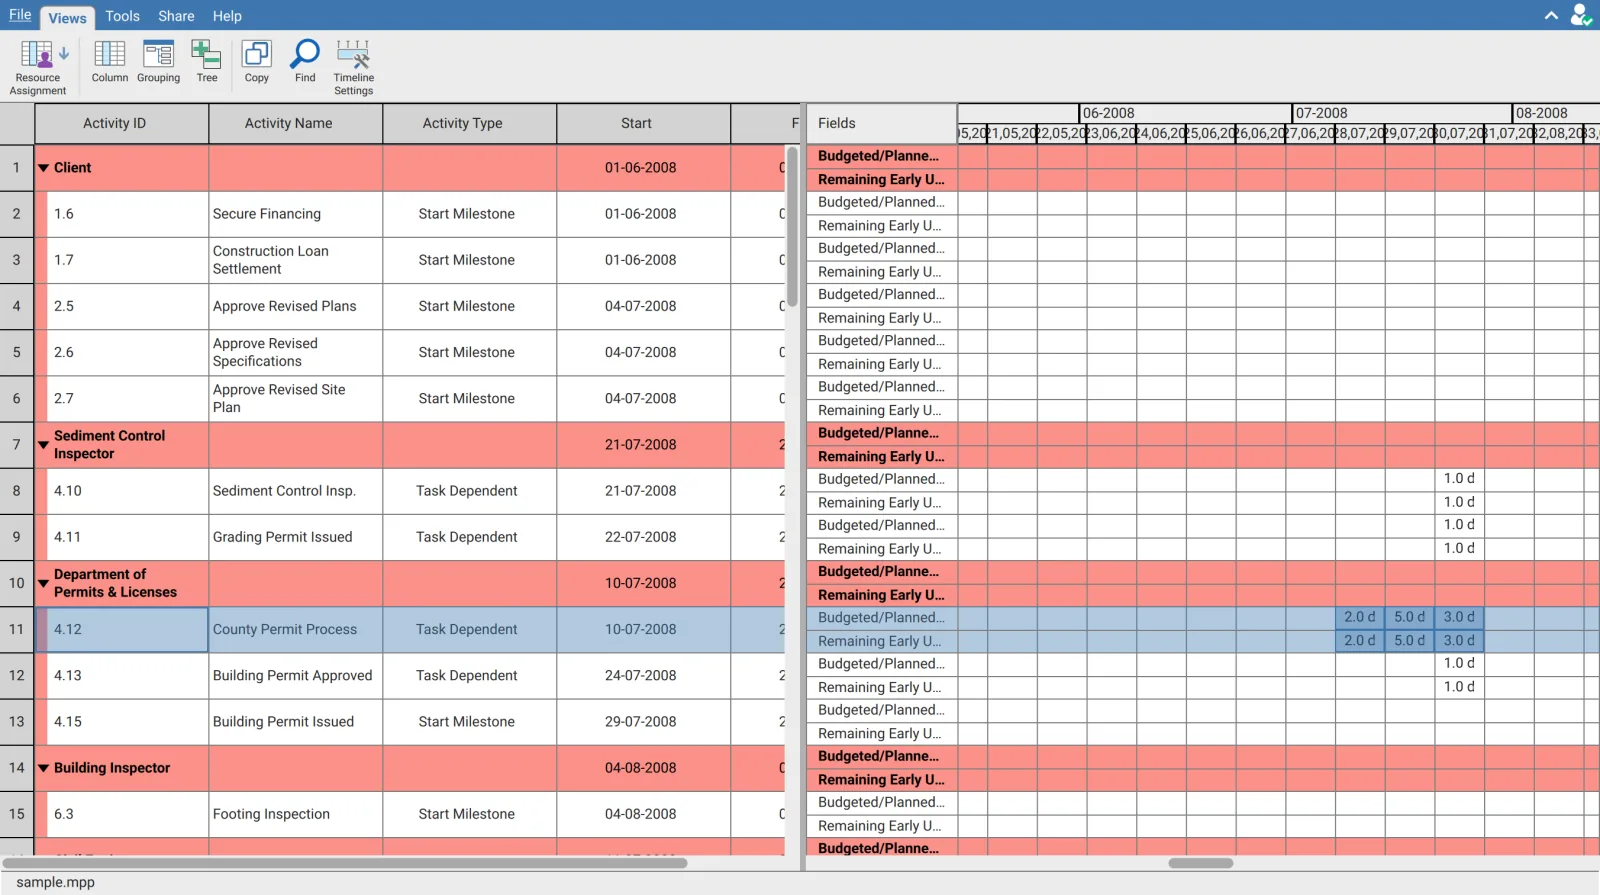Select the 'Building Permit Approved' cell

(x=295, y=676)
